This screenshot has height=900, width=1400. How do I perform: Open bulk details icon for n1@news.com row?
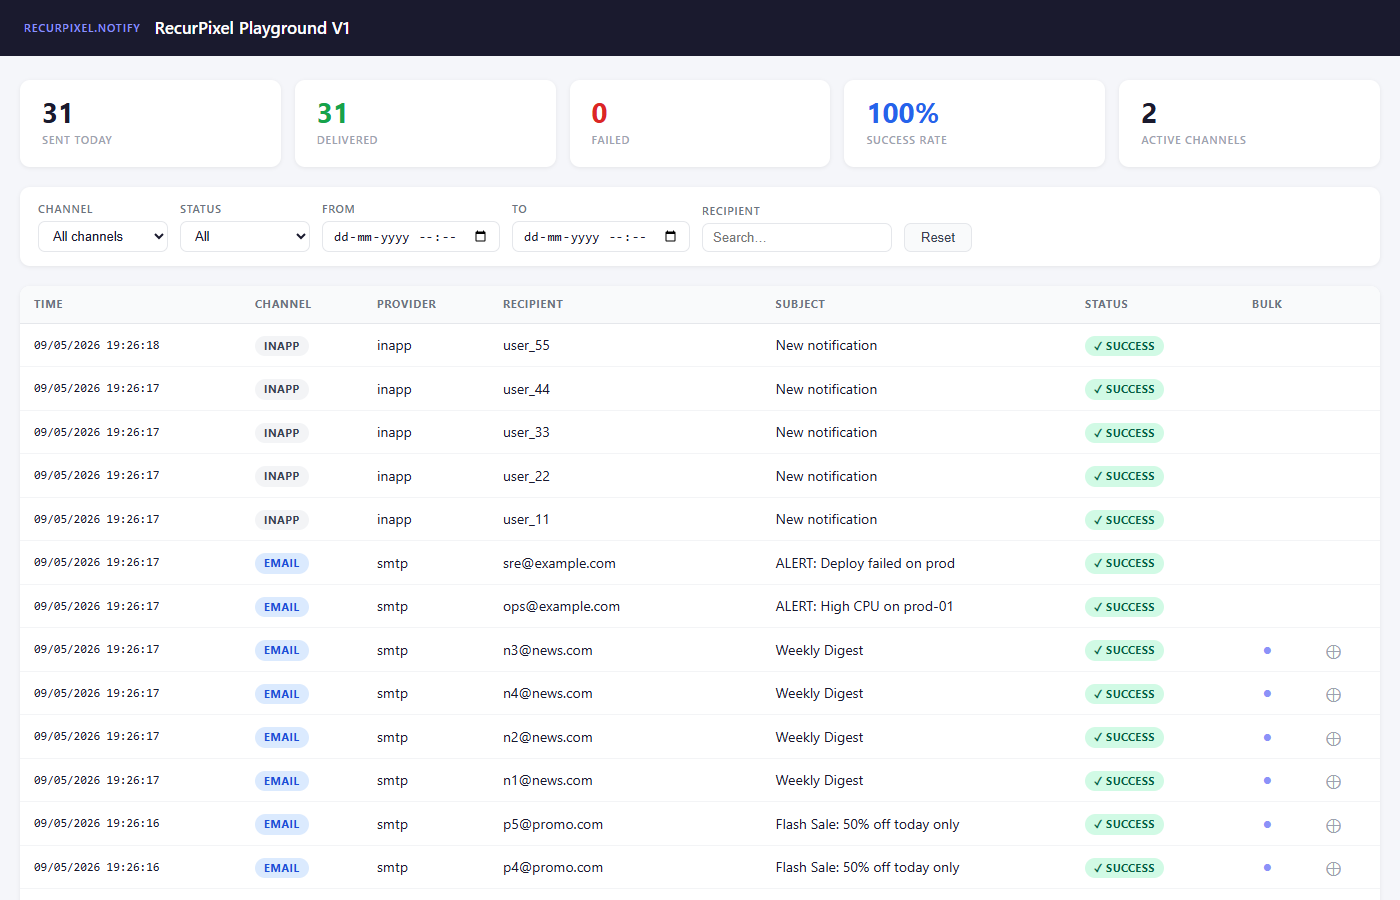[1333, 782]
